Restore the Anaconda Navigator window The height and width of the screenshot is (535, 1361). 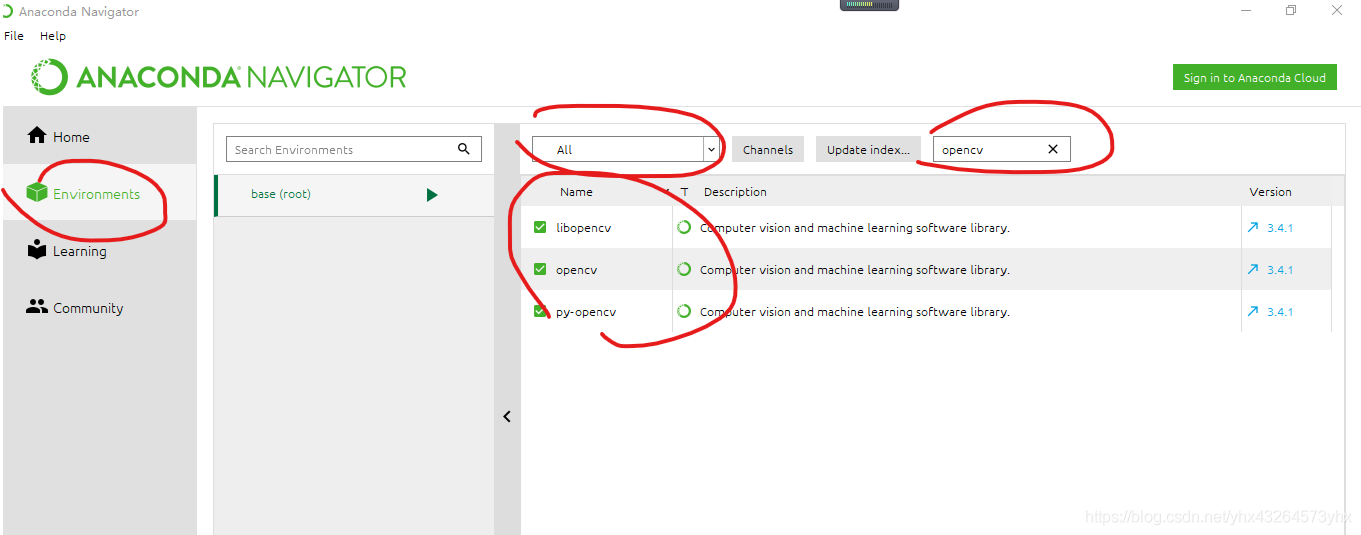[1291, 11]
